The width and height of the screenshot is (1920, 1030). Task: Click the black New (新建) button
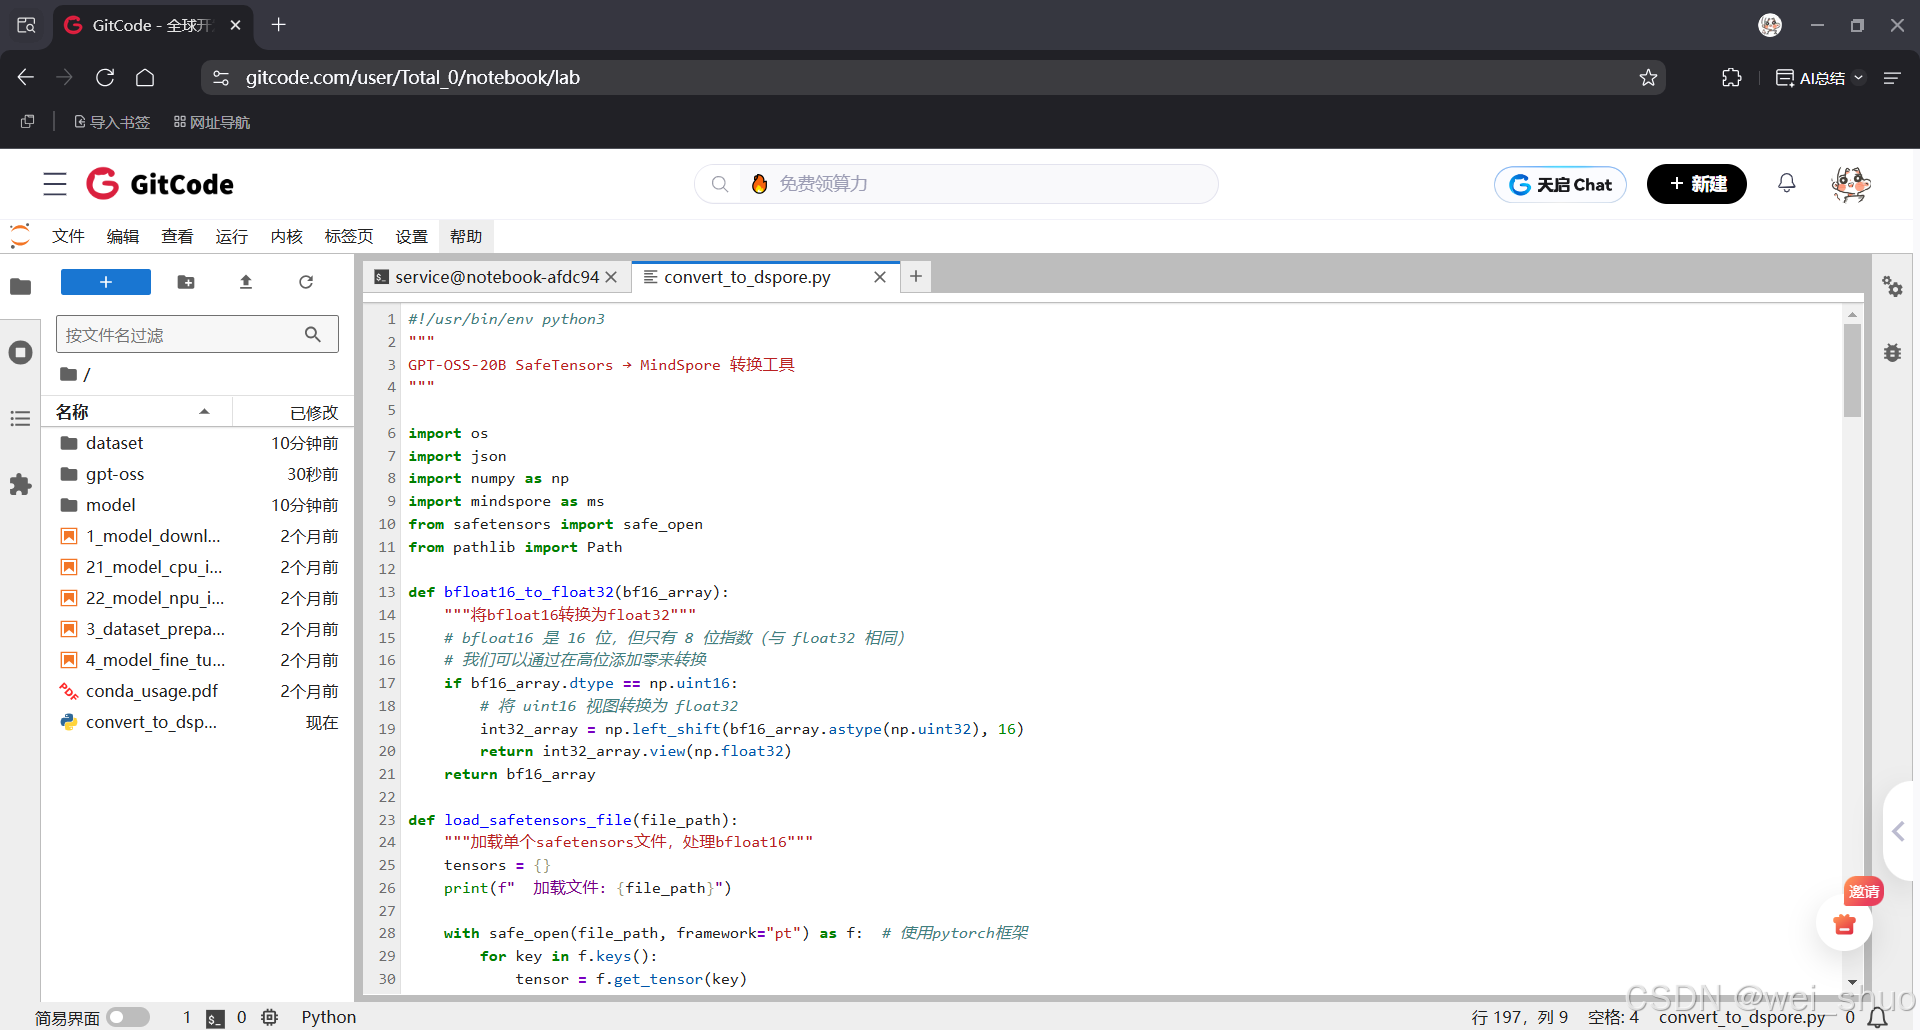tap(1696, 184)
